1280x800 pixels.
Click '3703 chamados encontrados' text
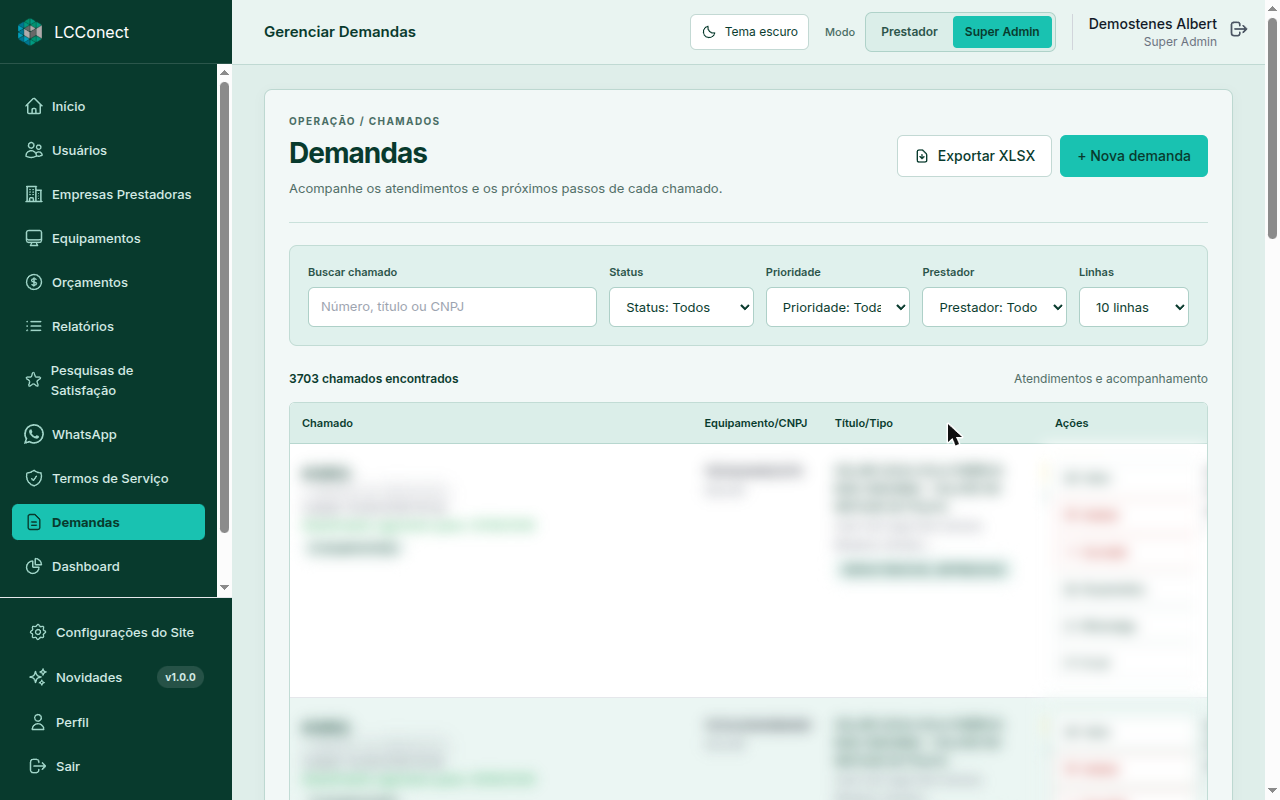374,379
